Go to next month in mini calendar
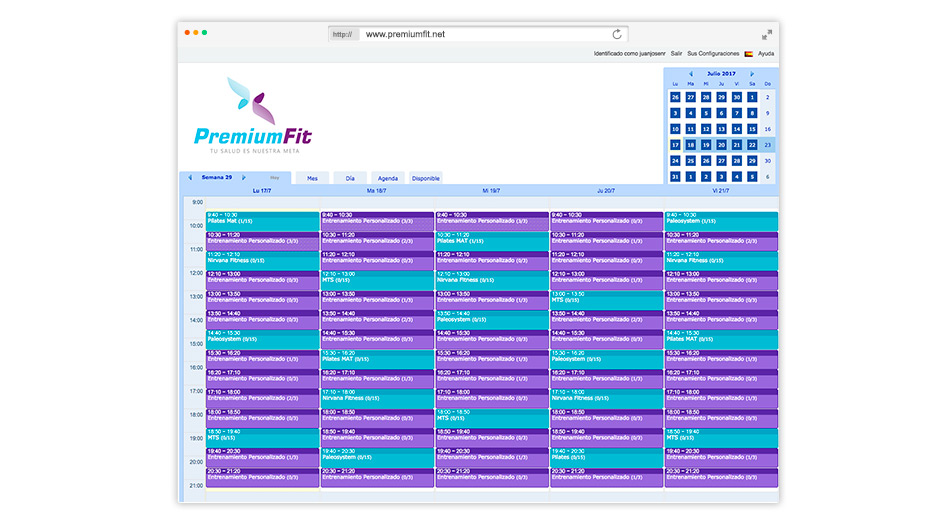Screen dimensions: 950x524 [752, 74]
